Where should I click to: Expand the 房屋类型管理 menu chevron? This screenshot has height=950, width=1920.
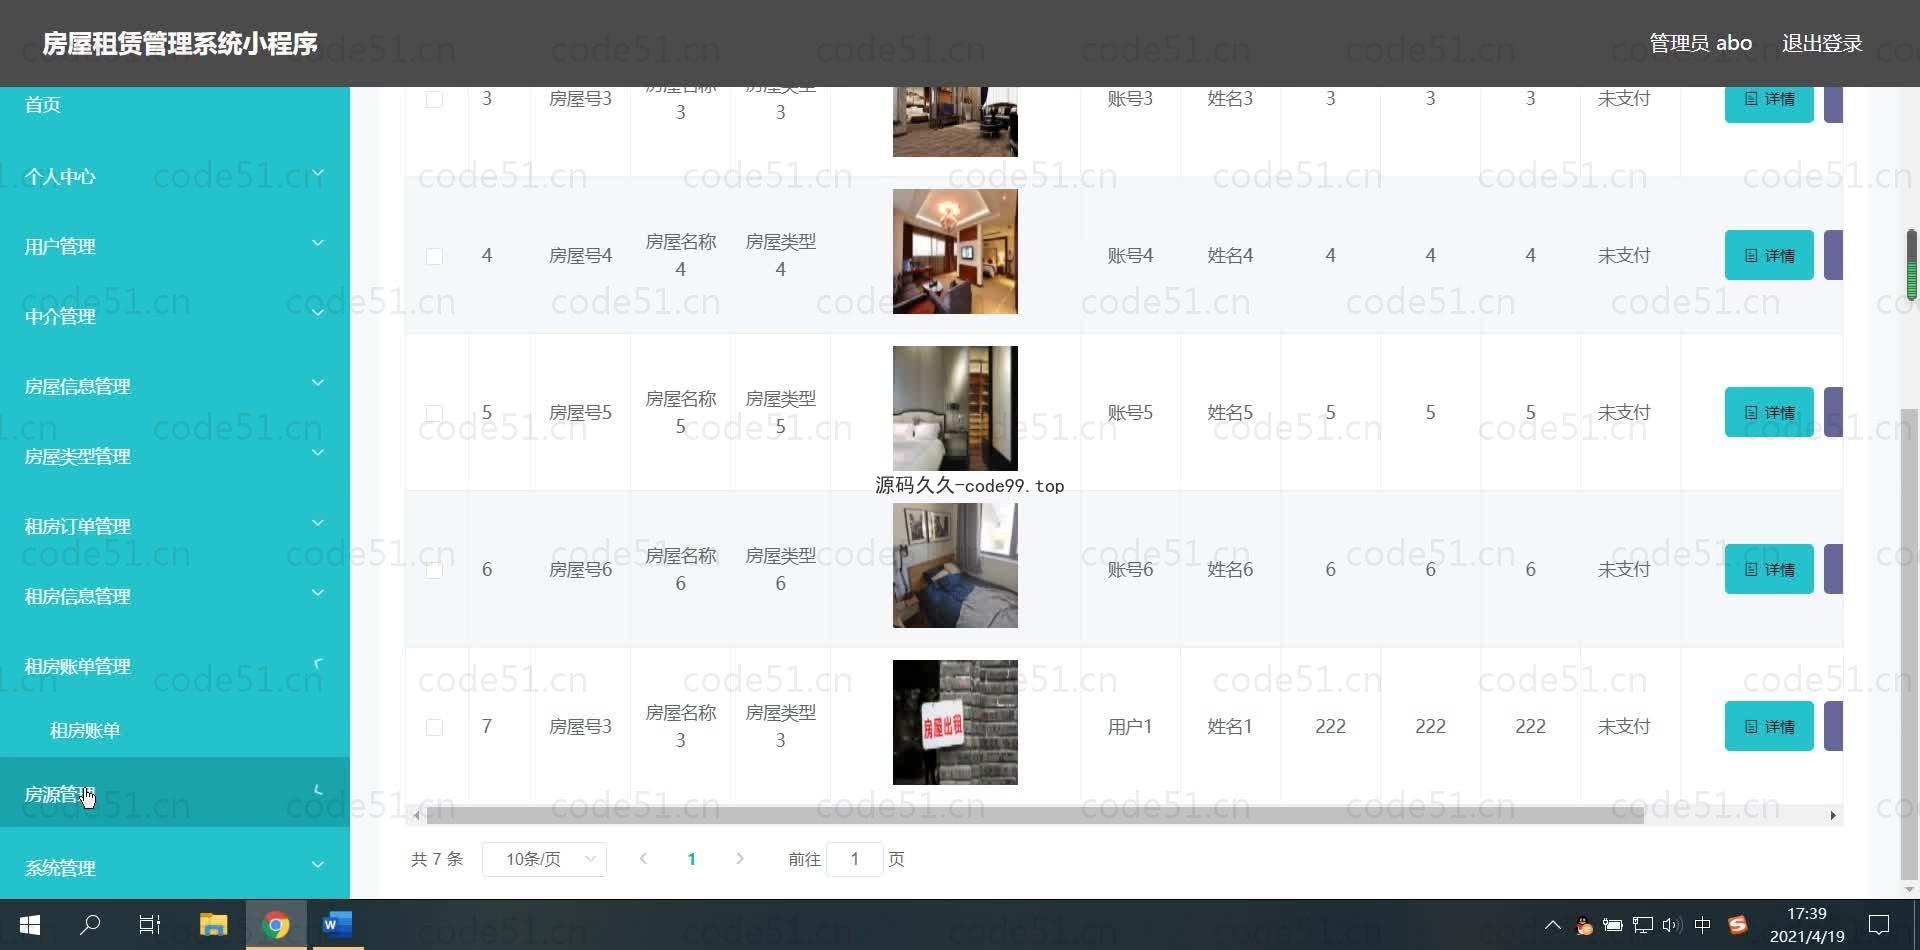point(318,453)
